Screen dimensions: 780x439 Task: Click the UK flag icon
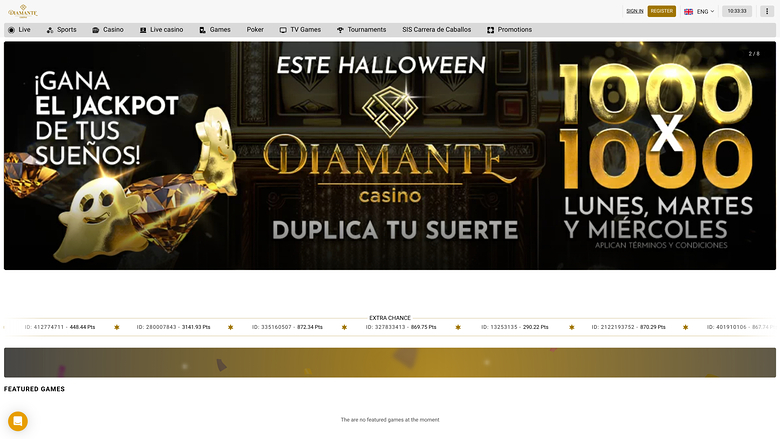click(688, 11)
